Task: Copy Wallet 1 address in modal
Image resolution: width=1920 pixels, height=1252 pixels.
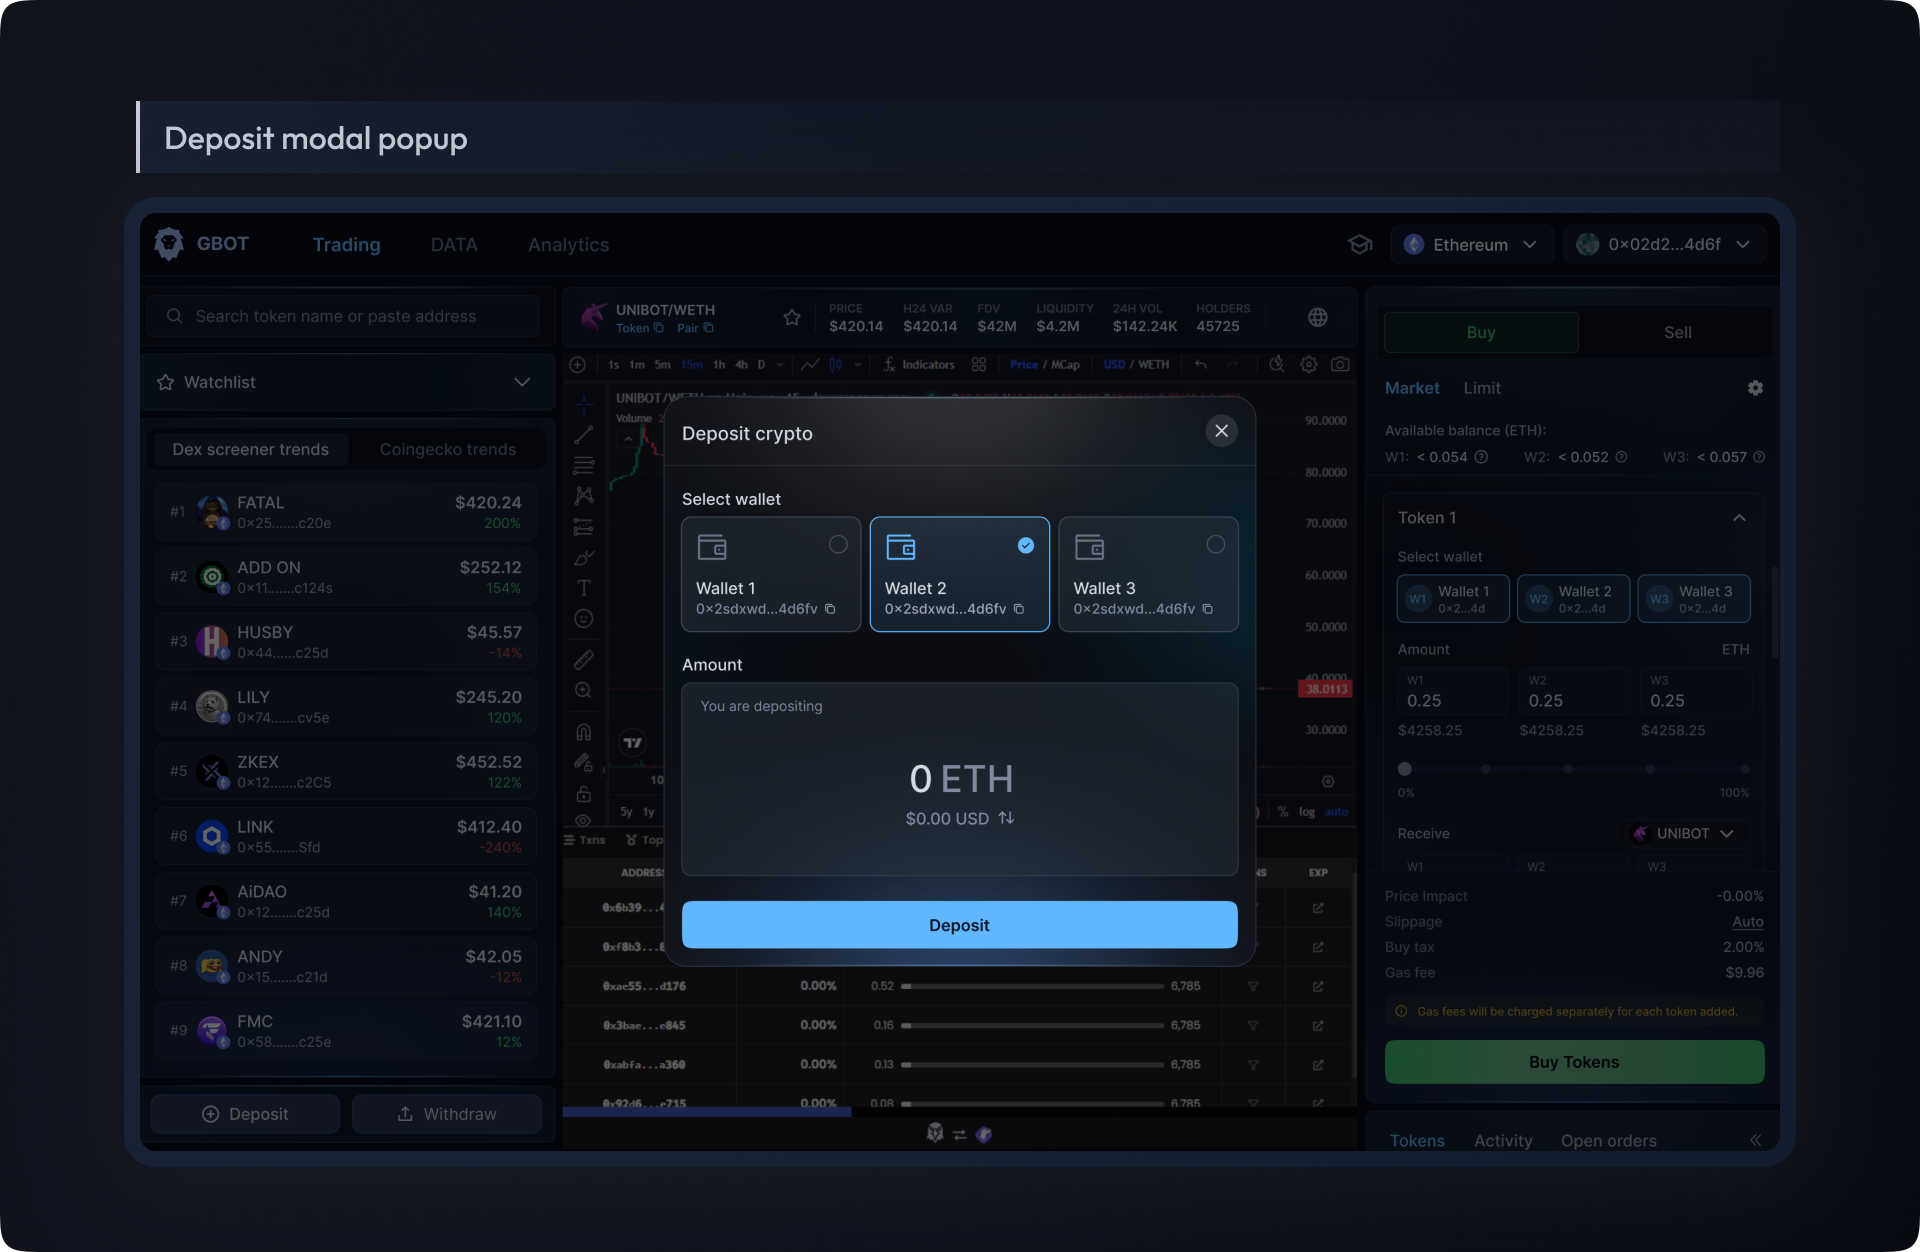Action: [x=830, y=609]
